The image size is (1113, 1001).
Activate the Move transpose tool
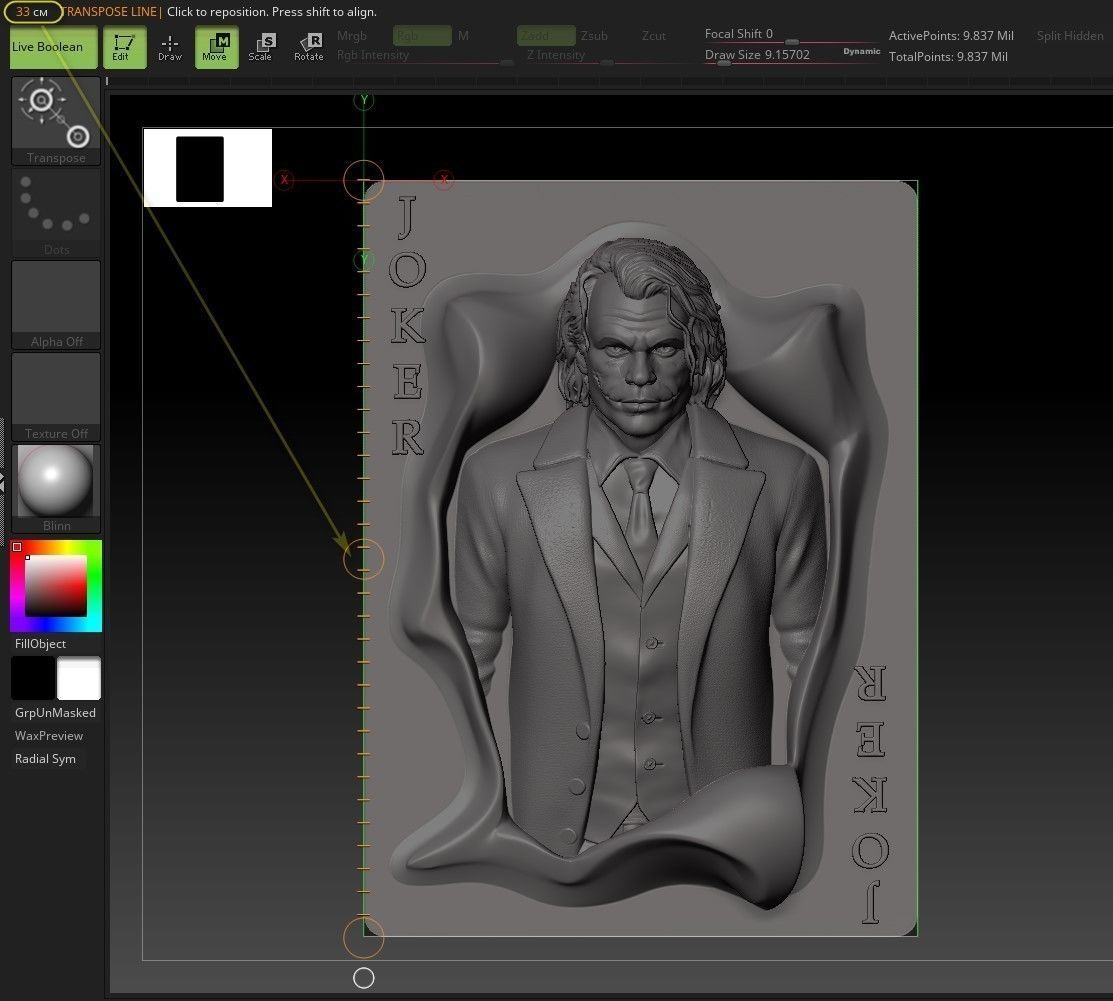[216, 48]
